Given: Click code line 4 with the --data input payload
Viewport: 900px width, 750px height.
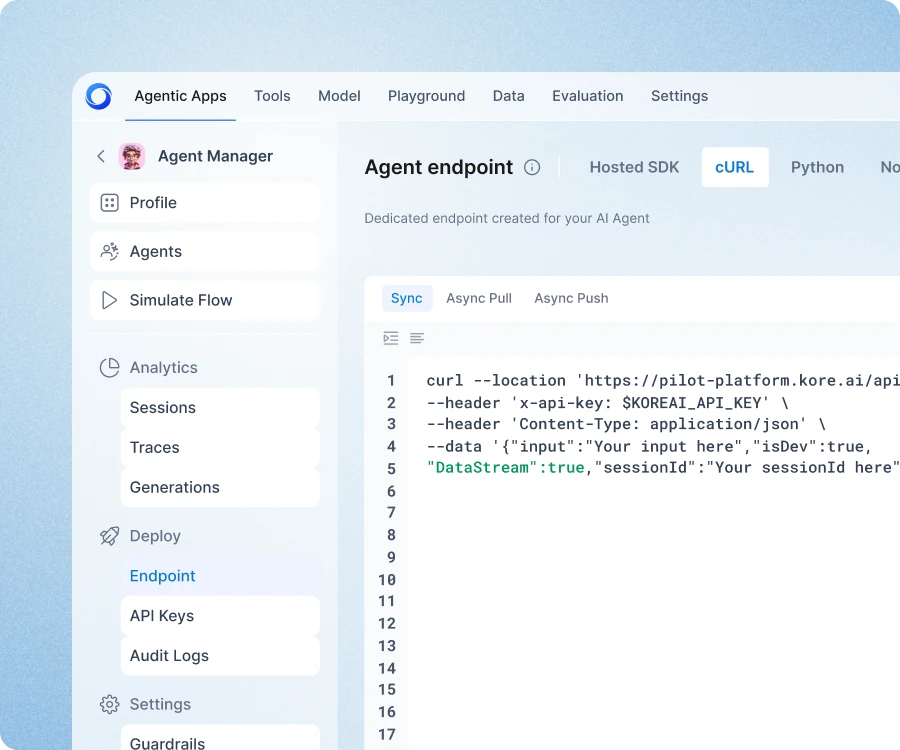Looking at the screenshot, I should coord(649,446).
